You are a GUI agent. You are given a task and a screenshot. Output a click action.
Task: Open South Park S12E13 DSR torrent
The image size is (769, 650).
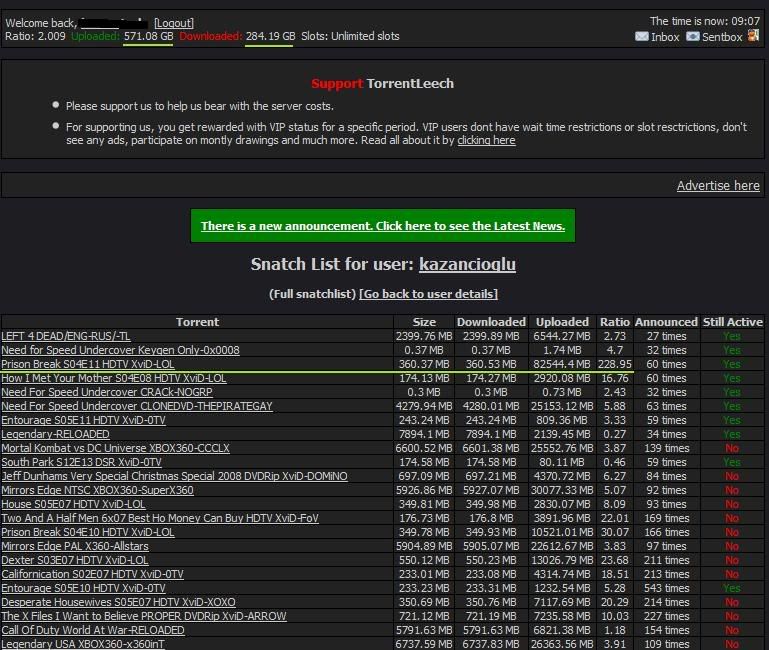click(x=82, y=463)
